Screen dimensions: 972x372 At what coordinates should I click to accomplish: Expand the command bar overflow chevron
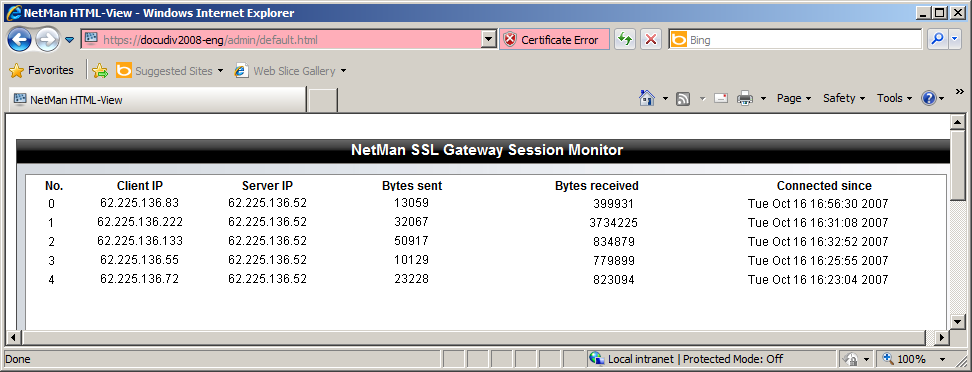pos(960,91)
